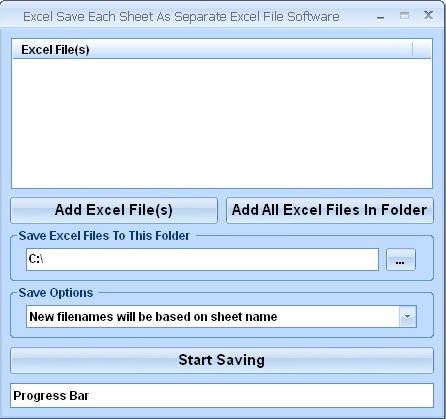Click the Add Excel File(s) button

(x=114, y=210)
